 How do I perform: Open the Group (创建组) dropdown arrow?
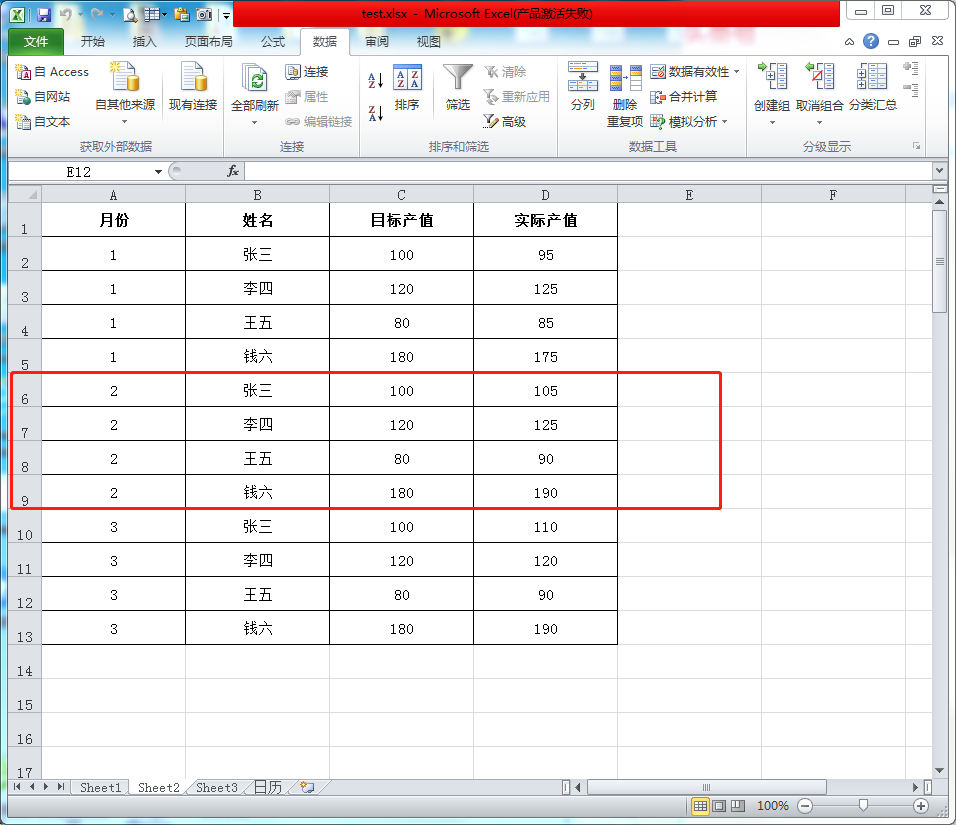click(x=772, y=123)
